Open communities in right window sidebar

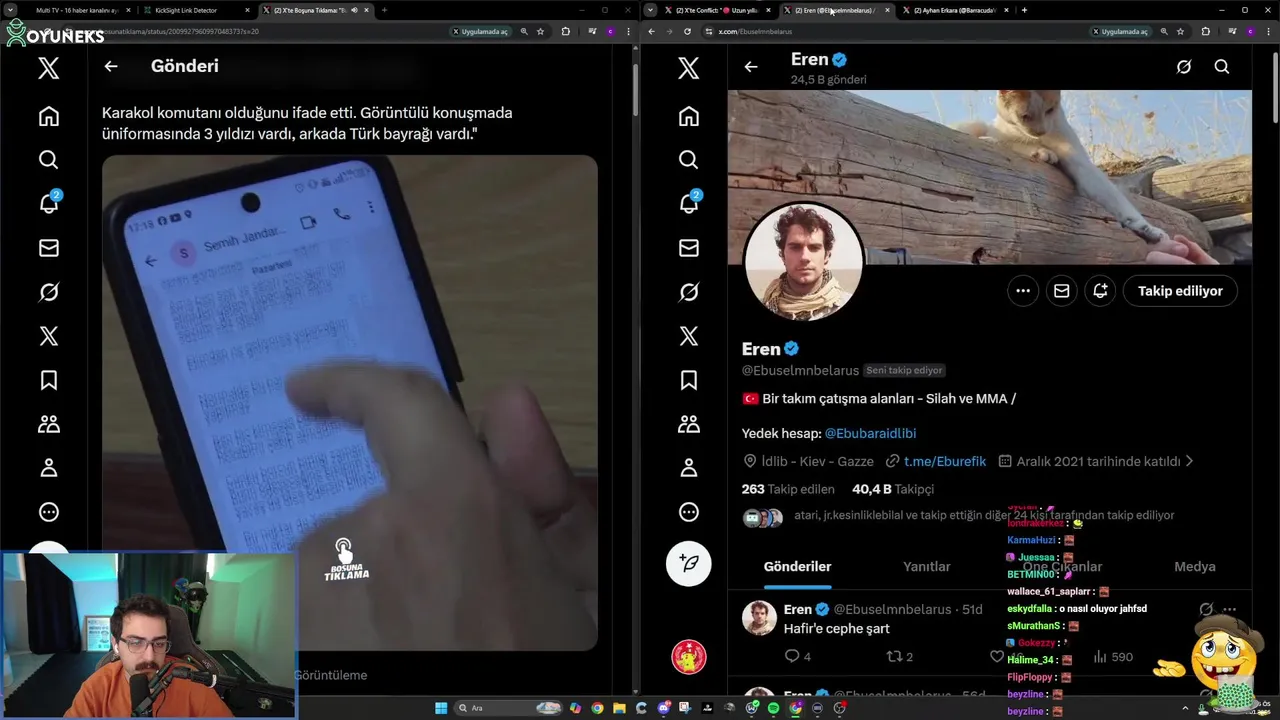coord(688,424)
